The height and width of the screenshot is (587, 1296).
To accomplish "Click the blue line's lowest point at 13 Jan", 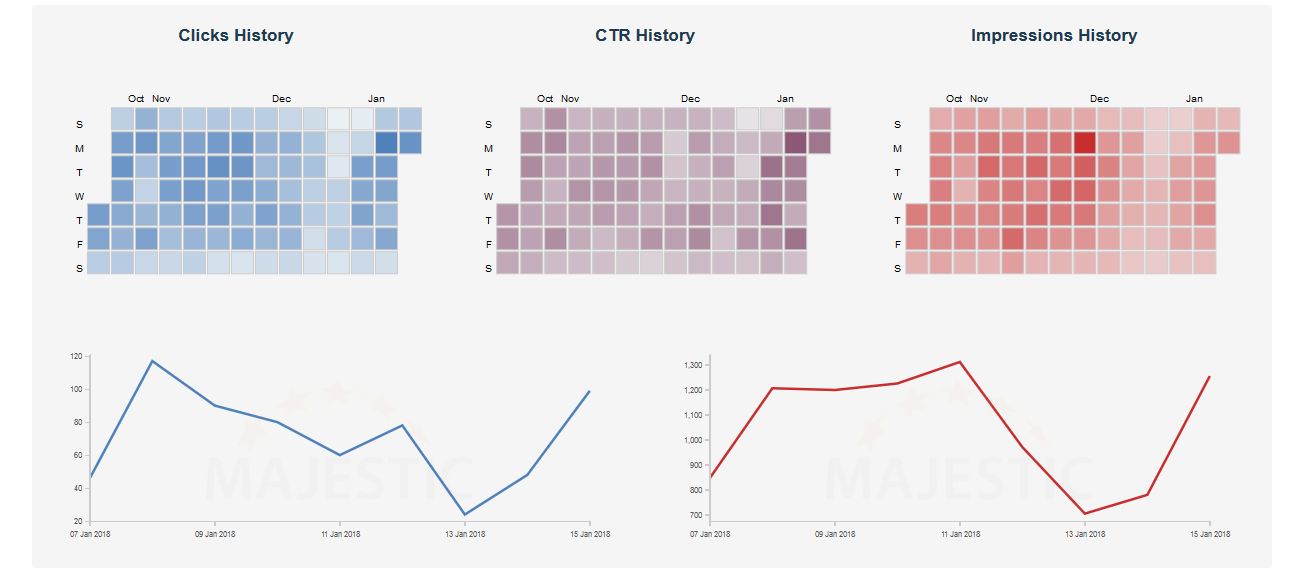I will 464,515.
